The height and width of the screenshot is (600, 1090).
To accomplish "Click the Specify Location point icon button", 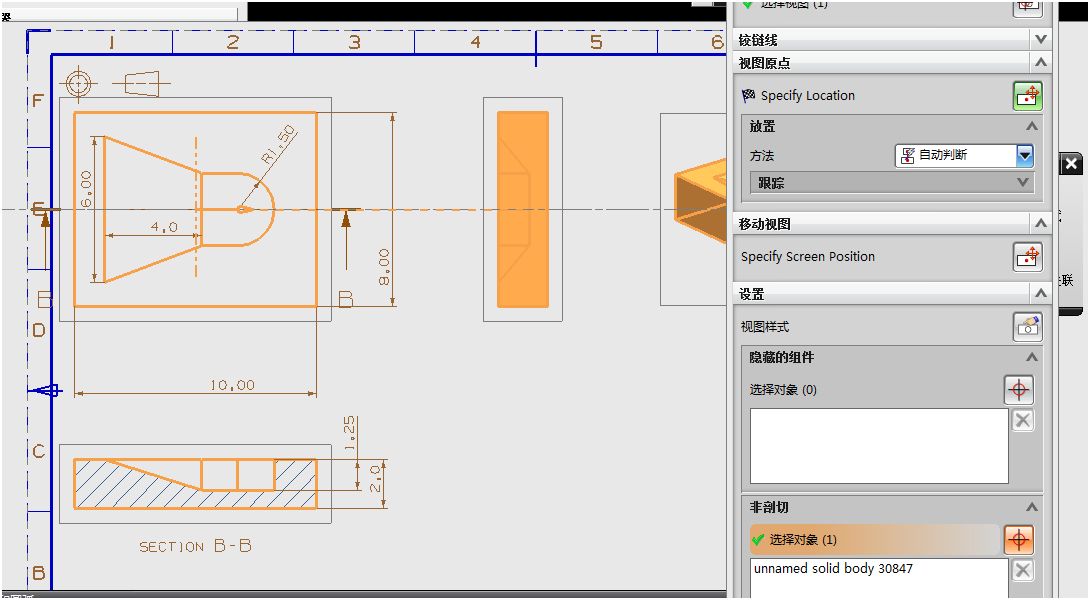I will (x=1027, y=96).
